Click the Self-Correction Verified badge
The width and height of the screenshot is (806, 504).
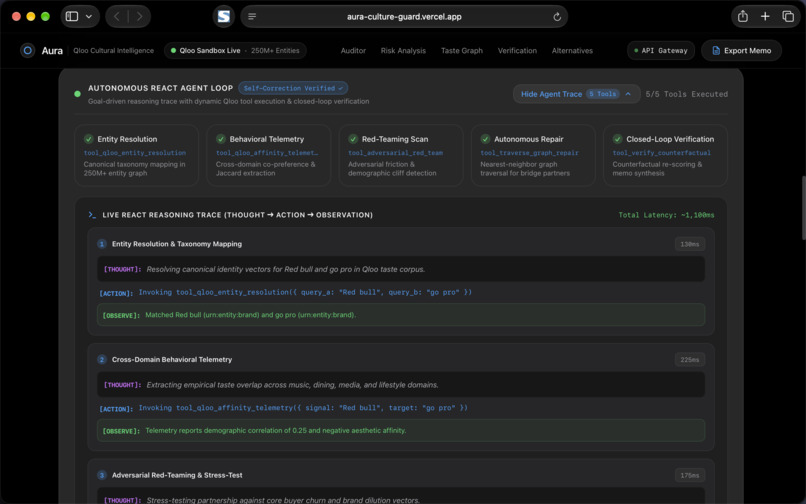click(293, 88)
